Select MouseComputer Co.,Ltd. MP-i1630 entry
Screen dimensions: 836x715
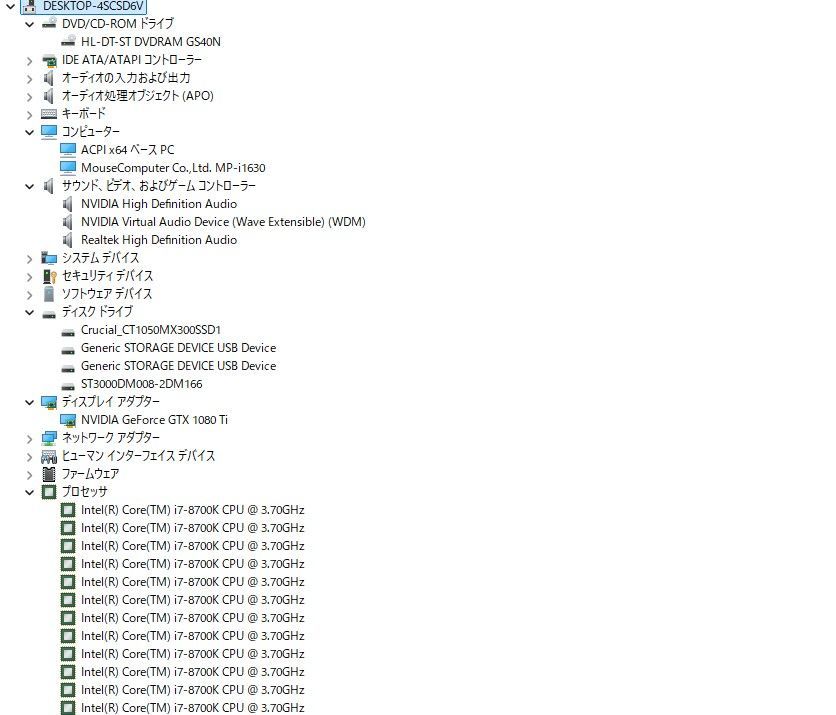173,168
